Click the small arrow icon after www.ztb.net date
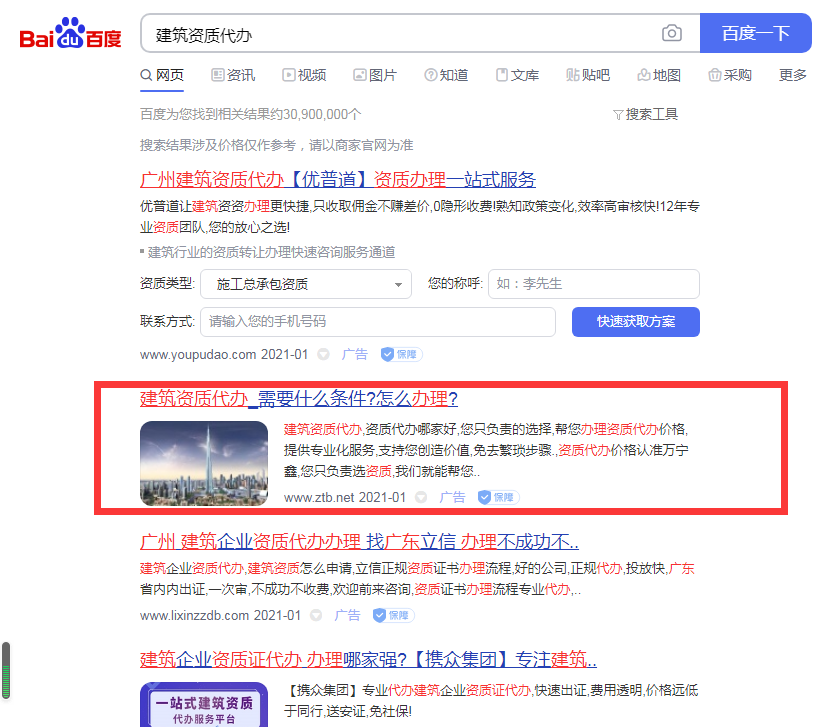Screen dimensions: 831x727 421,497
